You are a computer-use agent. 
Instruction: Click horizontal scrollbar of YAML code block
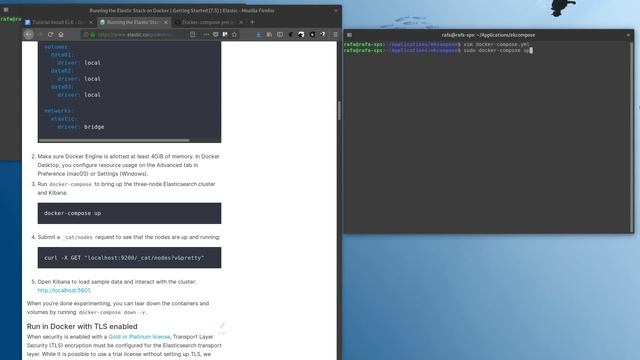pyautogui.click(x=114, y=140)
